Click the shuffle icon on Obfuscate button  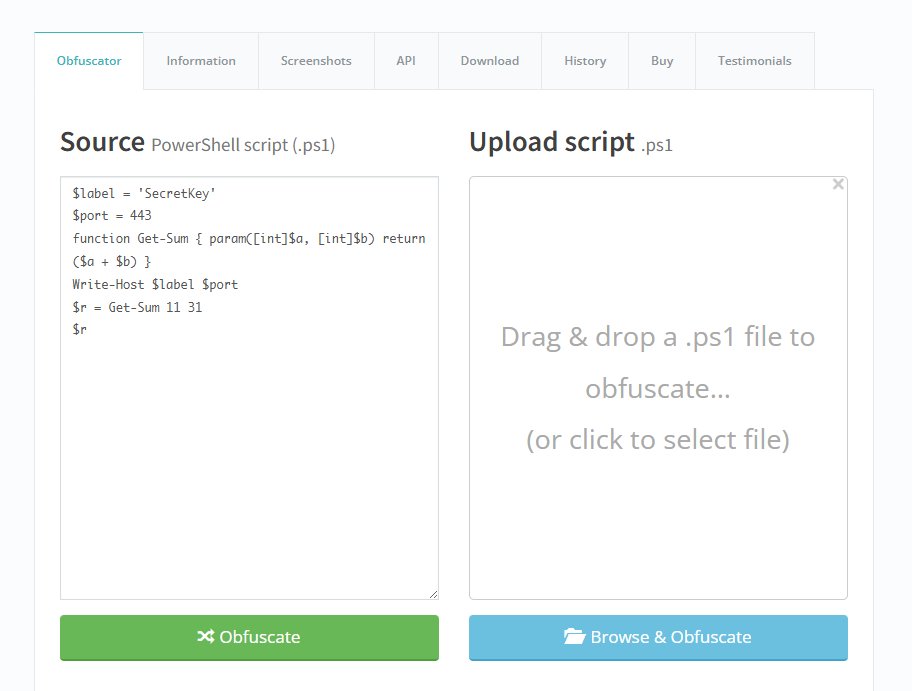coord(205,636)
